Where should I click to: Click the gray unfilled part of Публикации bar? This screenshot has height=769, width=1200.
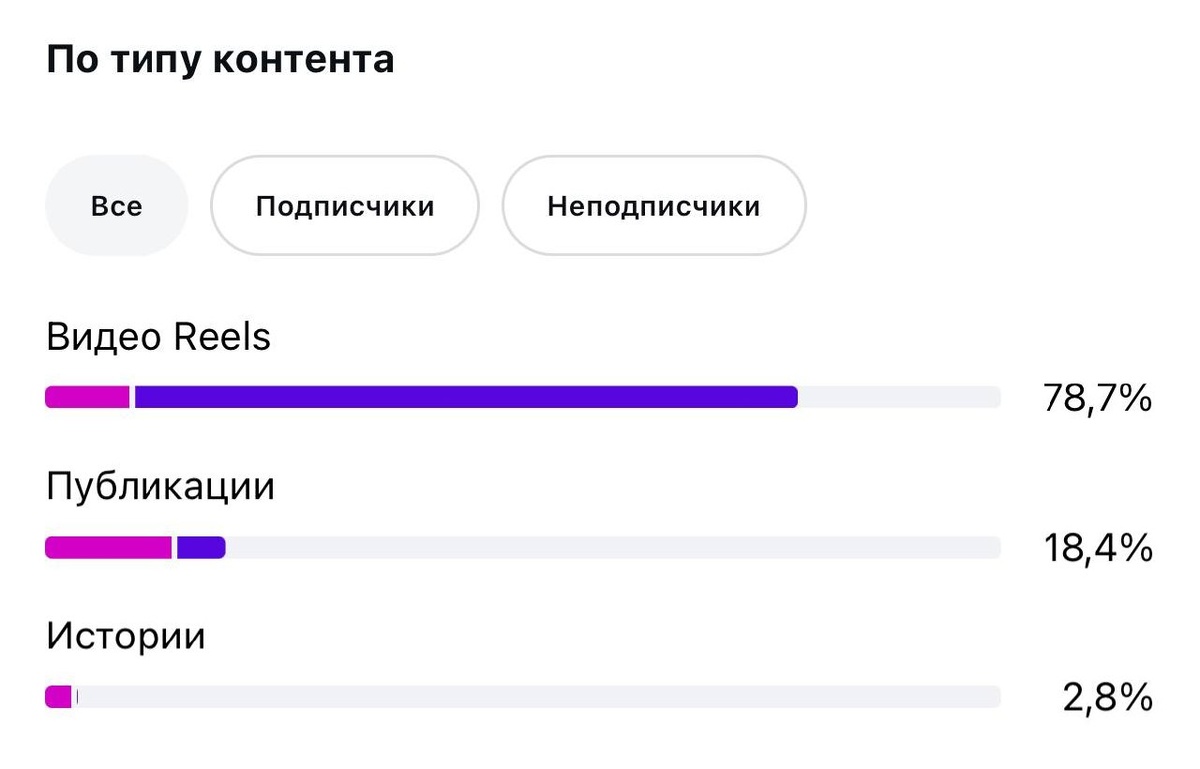(612, 547)
